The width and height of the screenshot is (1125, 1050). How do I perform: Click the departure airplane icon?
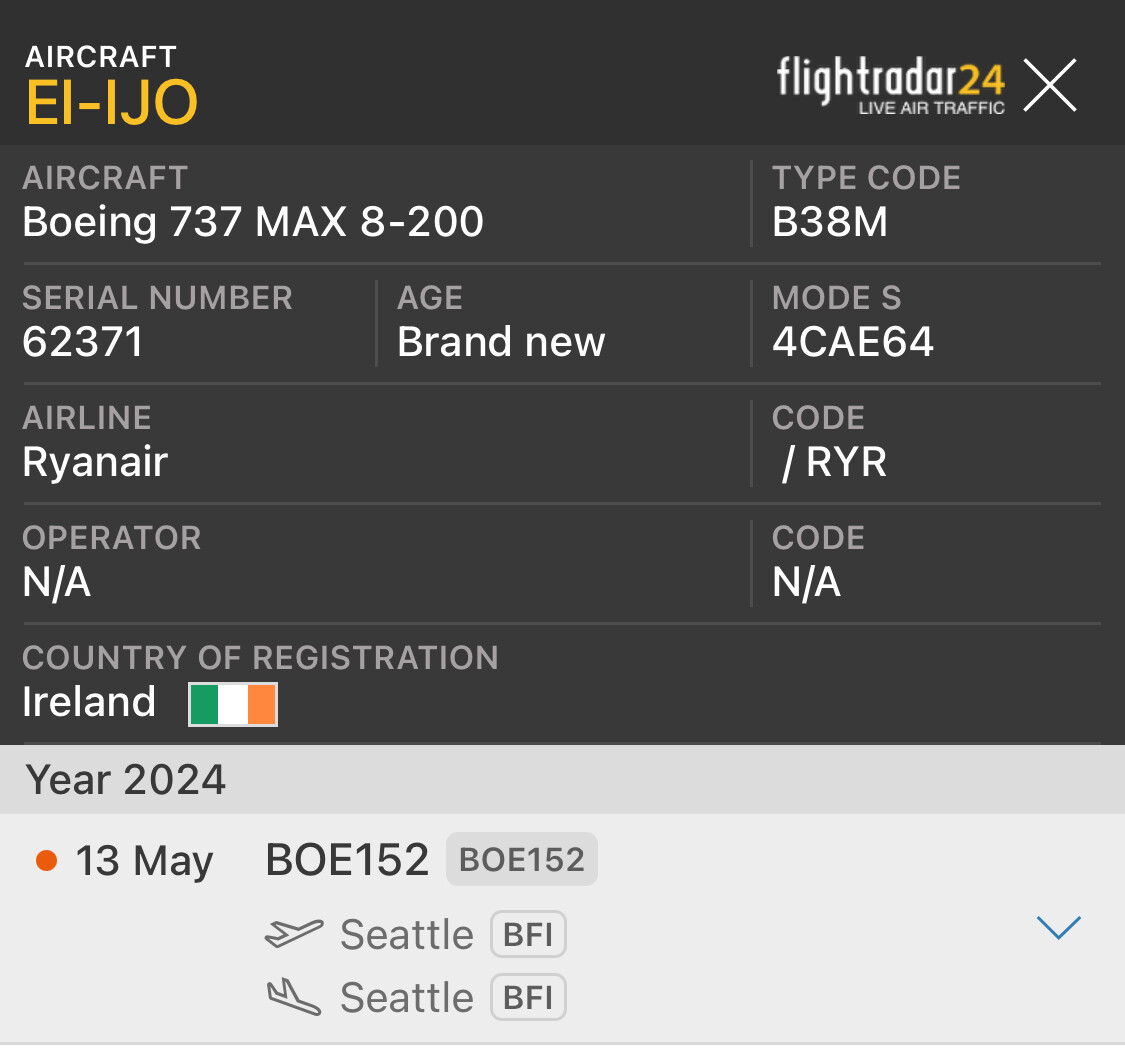(294, 934)
